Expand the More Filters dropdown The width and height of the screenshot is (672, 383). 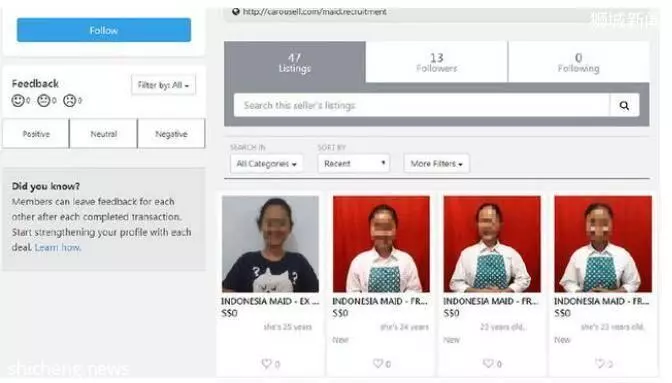436,164
